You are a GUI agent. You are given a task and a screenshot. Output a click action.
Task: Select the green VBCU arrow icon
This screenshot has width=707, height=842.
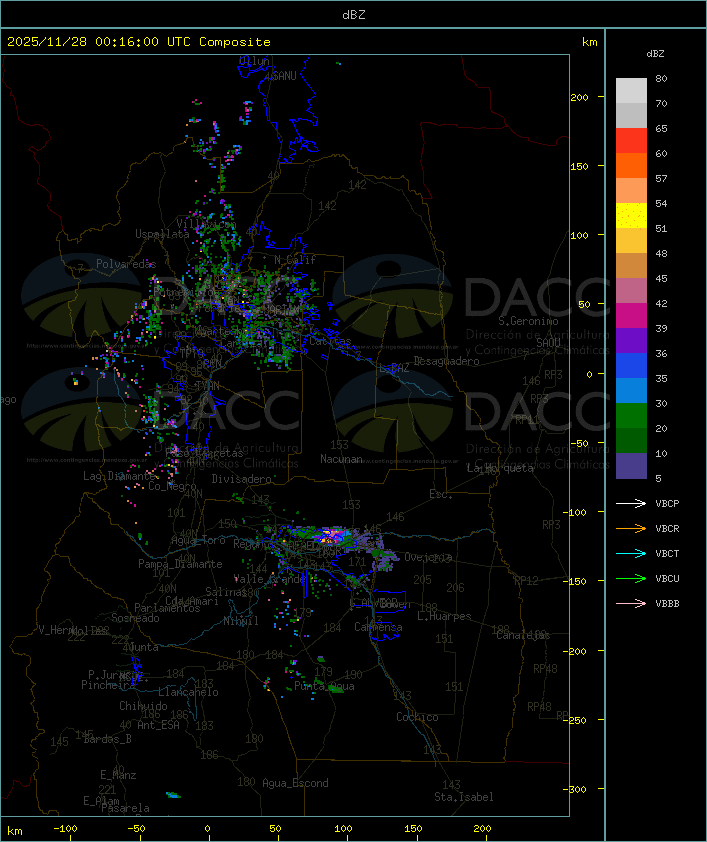(631, 578)
